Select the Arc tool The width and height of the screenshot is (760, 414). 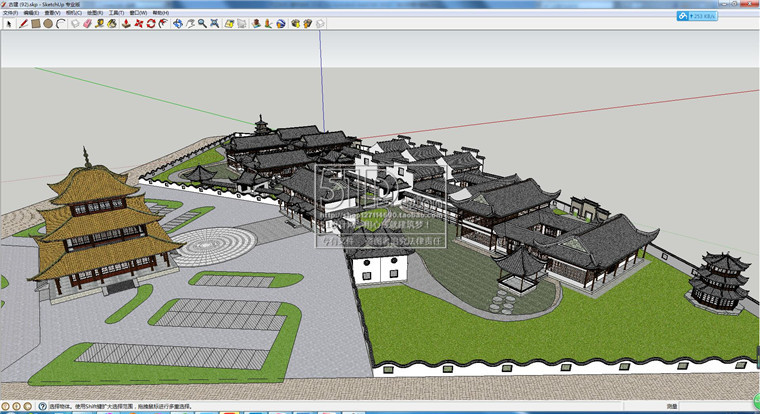pyautogui.click(x=61, y=24)
